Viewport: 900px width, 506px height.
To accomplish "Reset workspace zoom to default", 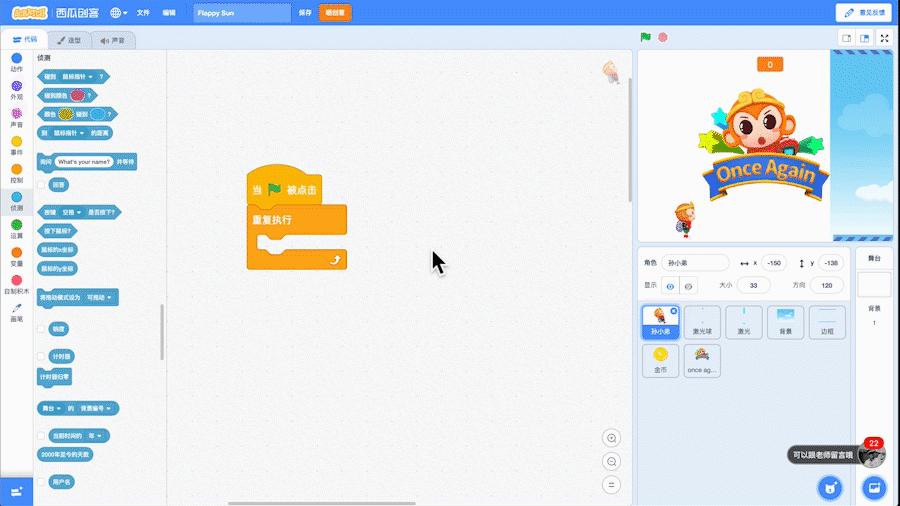I will click(x=611, y=485).
